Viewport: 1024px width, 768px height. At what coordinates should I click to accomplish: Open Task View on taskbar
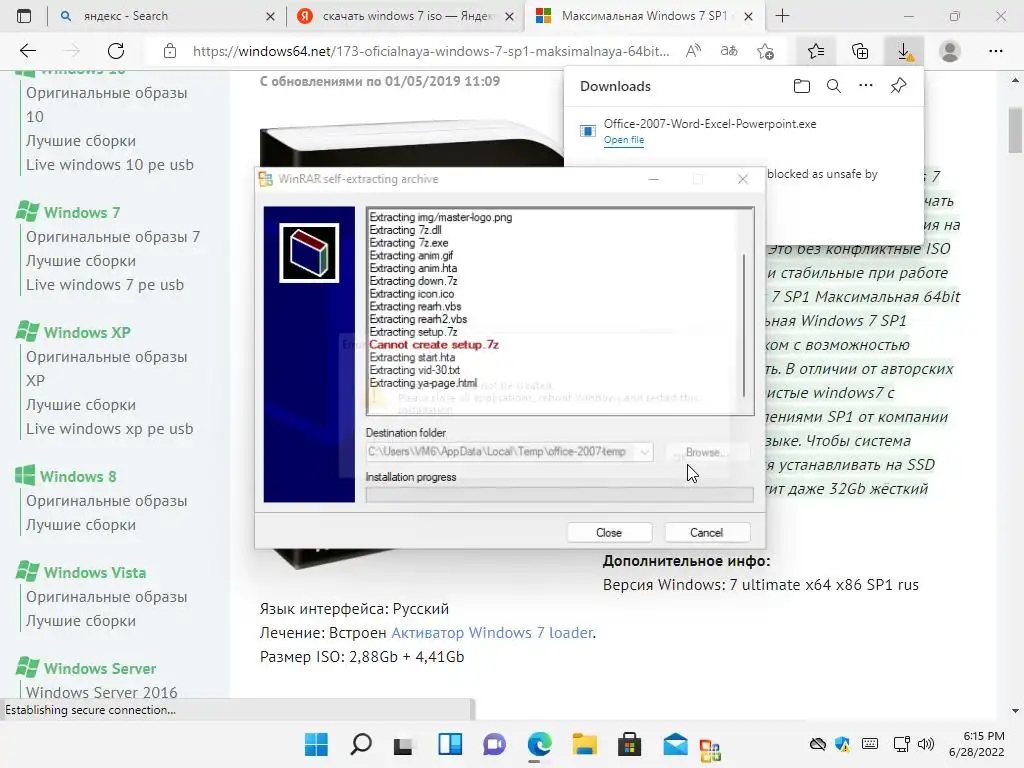[x=404, y=744]
